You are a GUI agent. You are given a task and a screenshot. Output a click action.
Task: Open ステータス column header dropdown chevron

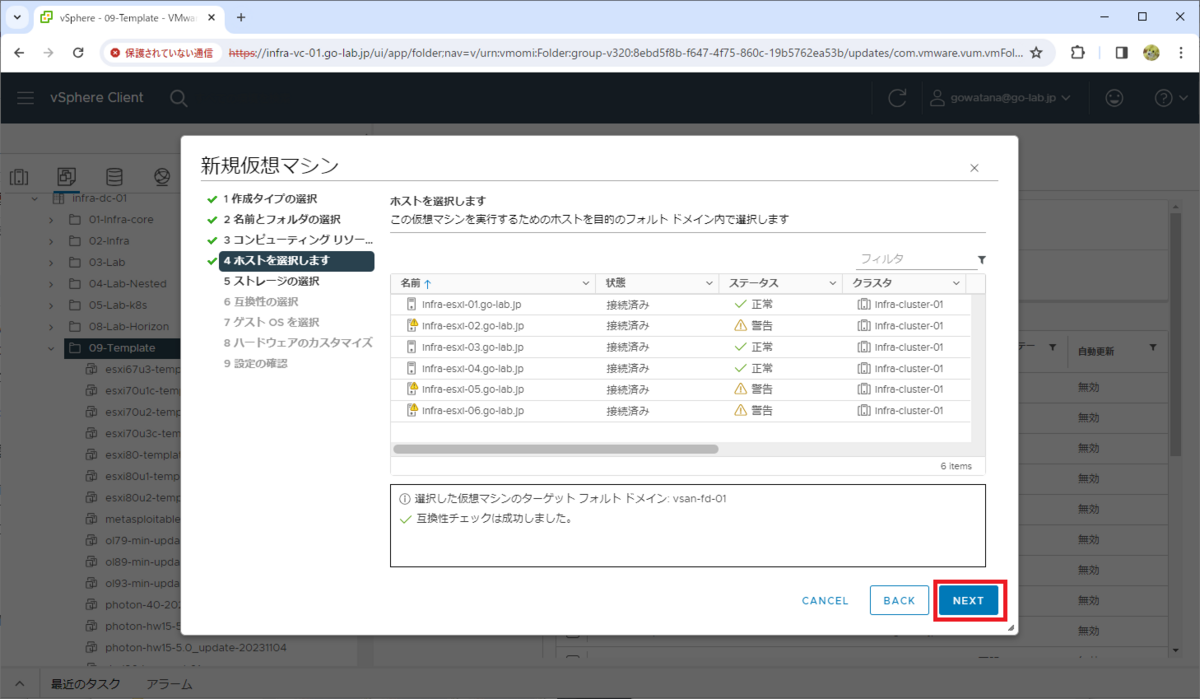point(833,284)
